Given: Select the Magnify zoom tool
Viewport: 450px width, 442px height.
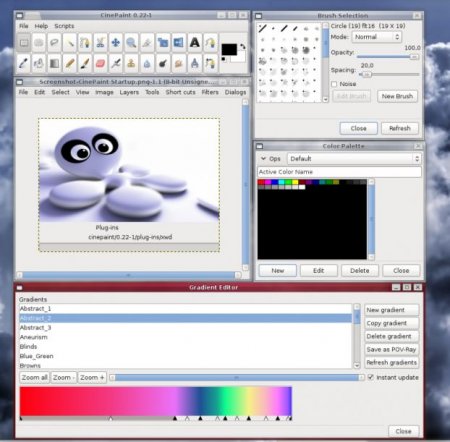Looking at the screenshot, I should 131,43.
